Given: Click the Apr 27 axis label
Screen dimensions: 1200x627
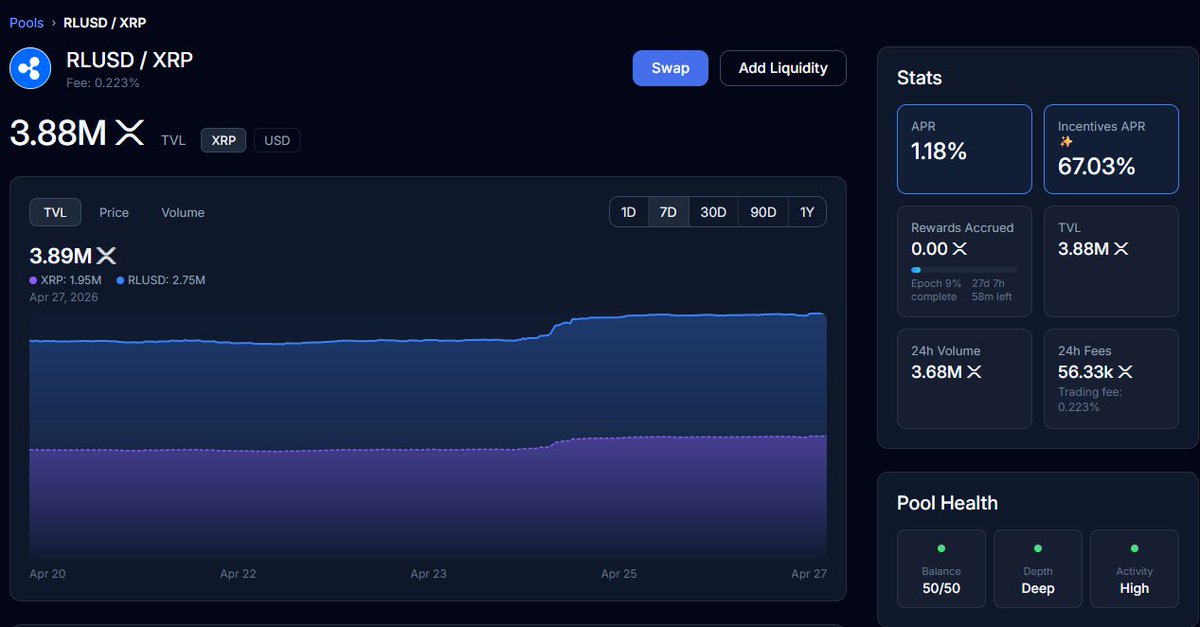Looking at the screenshot, I should coord(808,574).
